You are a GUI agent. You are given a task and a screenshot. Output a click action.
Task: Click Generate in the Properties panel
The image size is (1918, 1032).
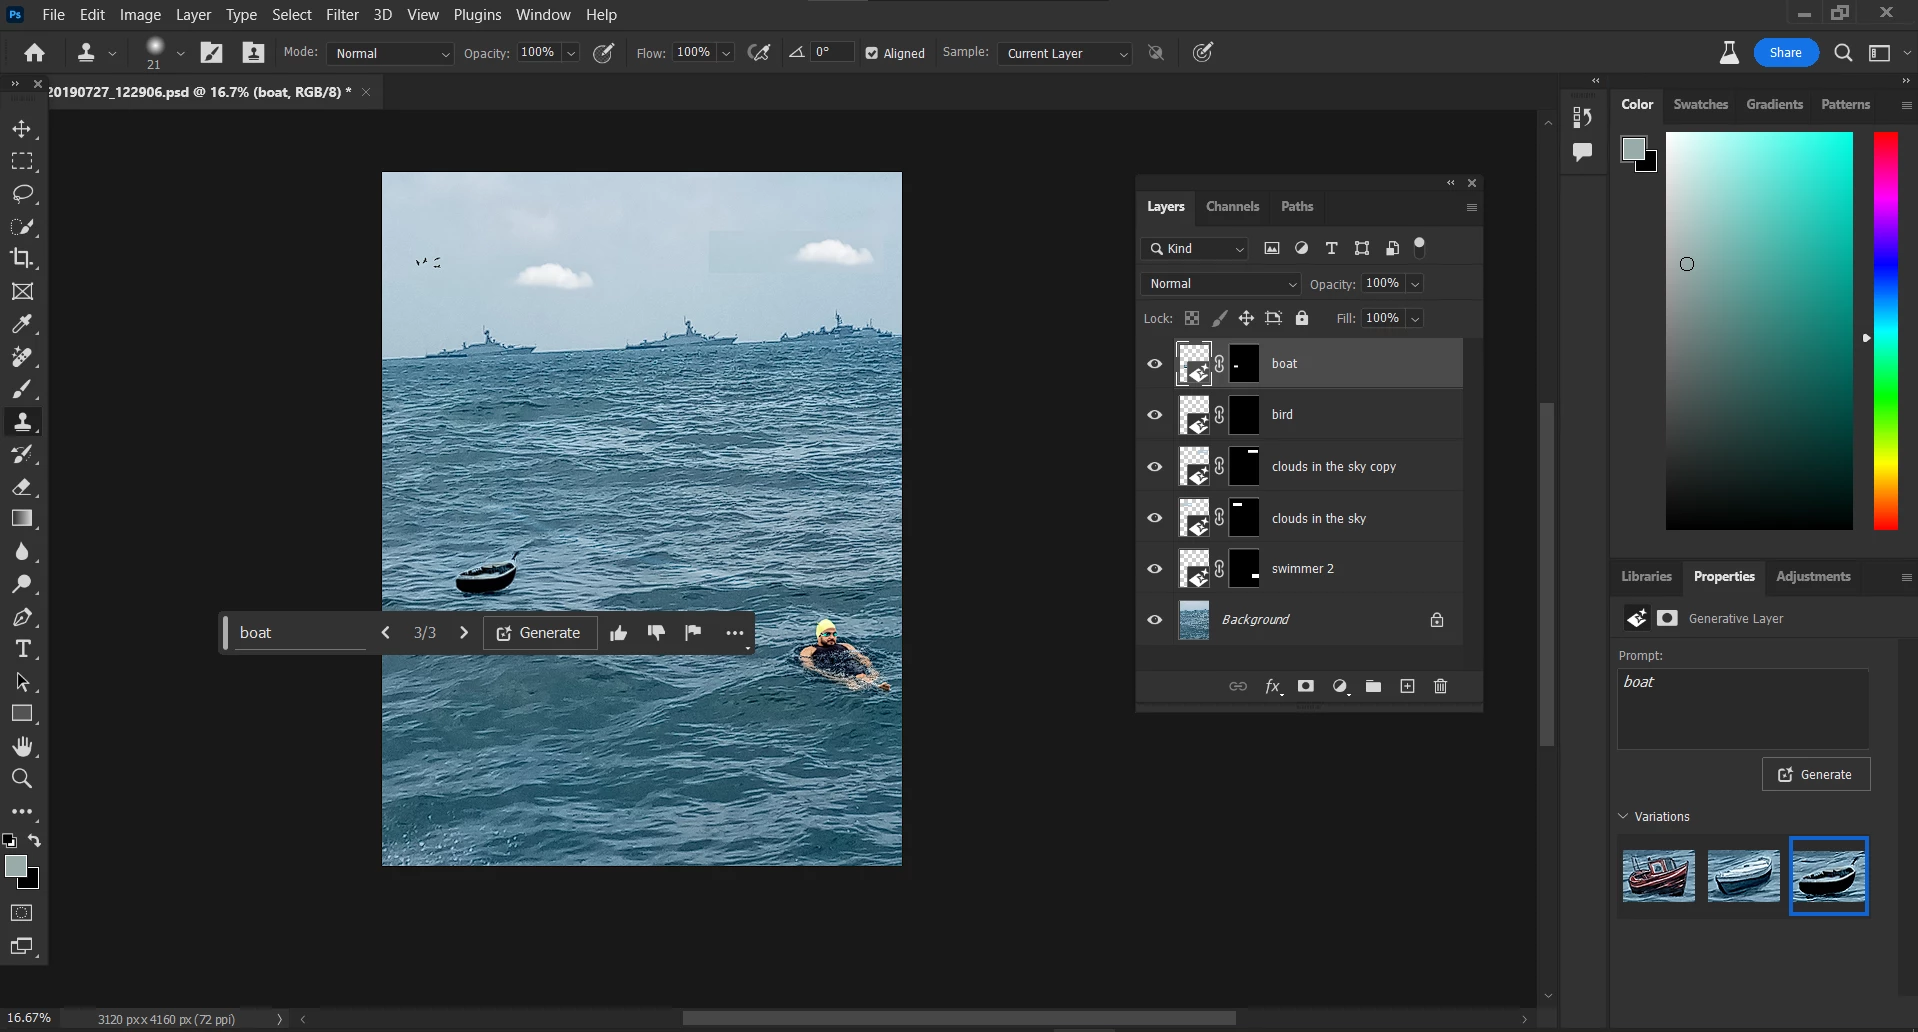[x=1816, y=774]
